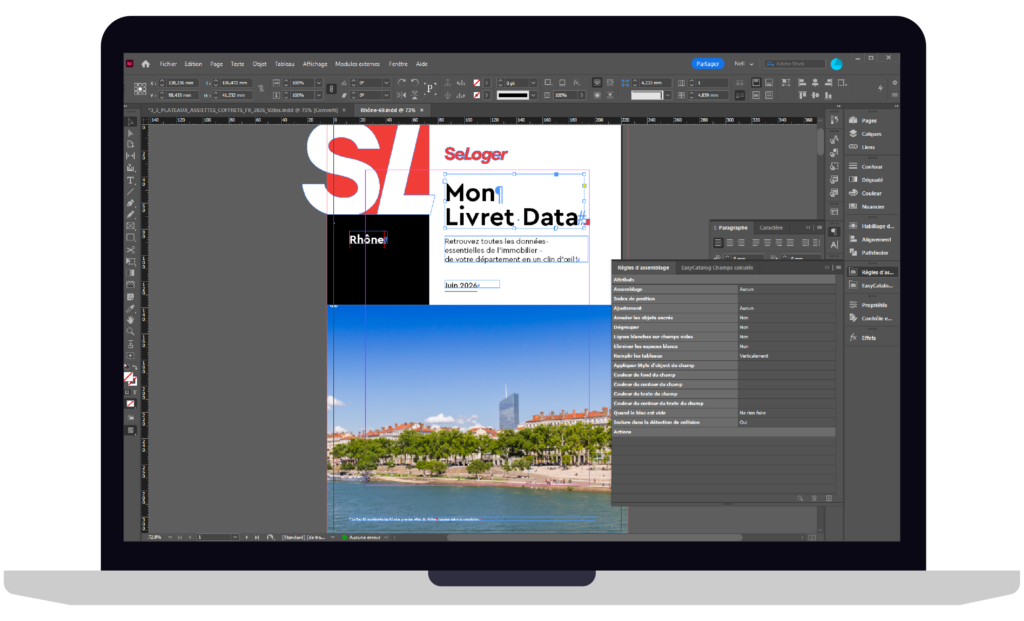Switch to Caractère panel tab
The image size is (1024, 621).
point(771,227)
